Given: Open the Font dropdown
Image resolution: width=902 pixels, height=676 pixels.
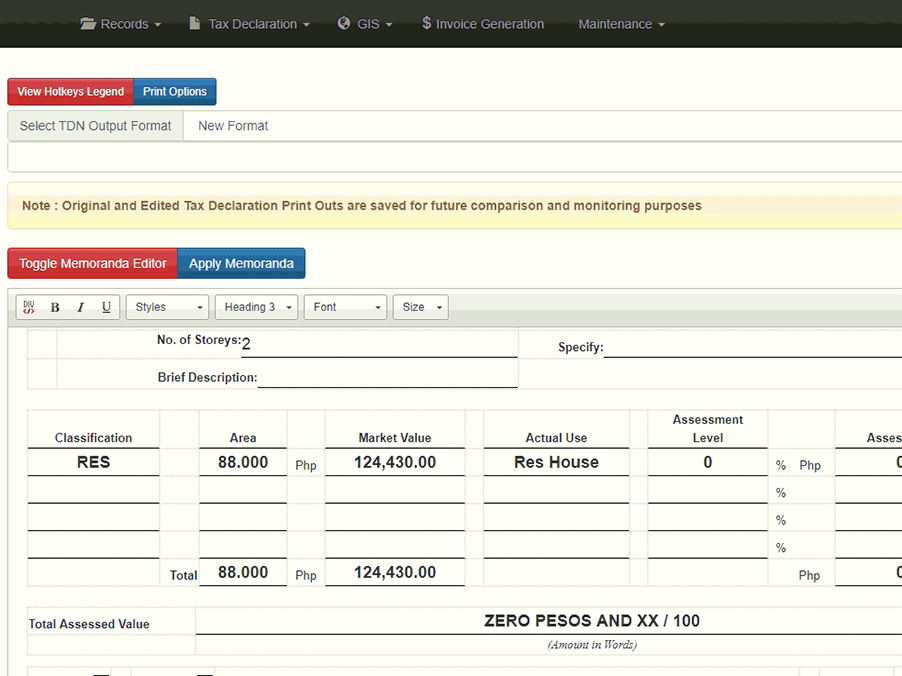Looking at the screenshot, I should point(345,307).
